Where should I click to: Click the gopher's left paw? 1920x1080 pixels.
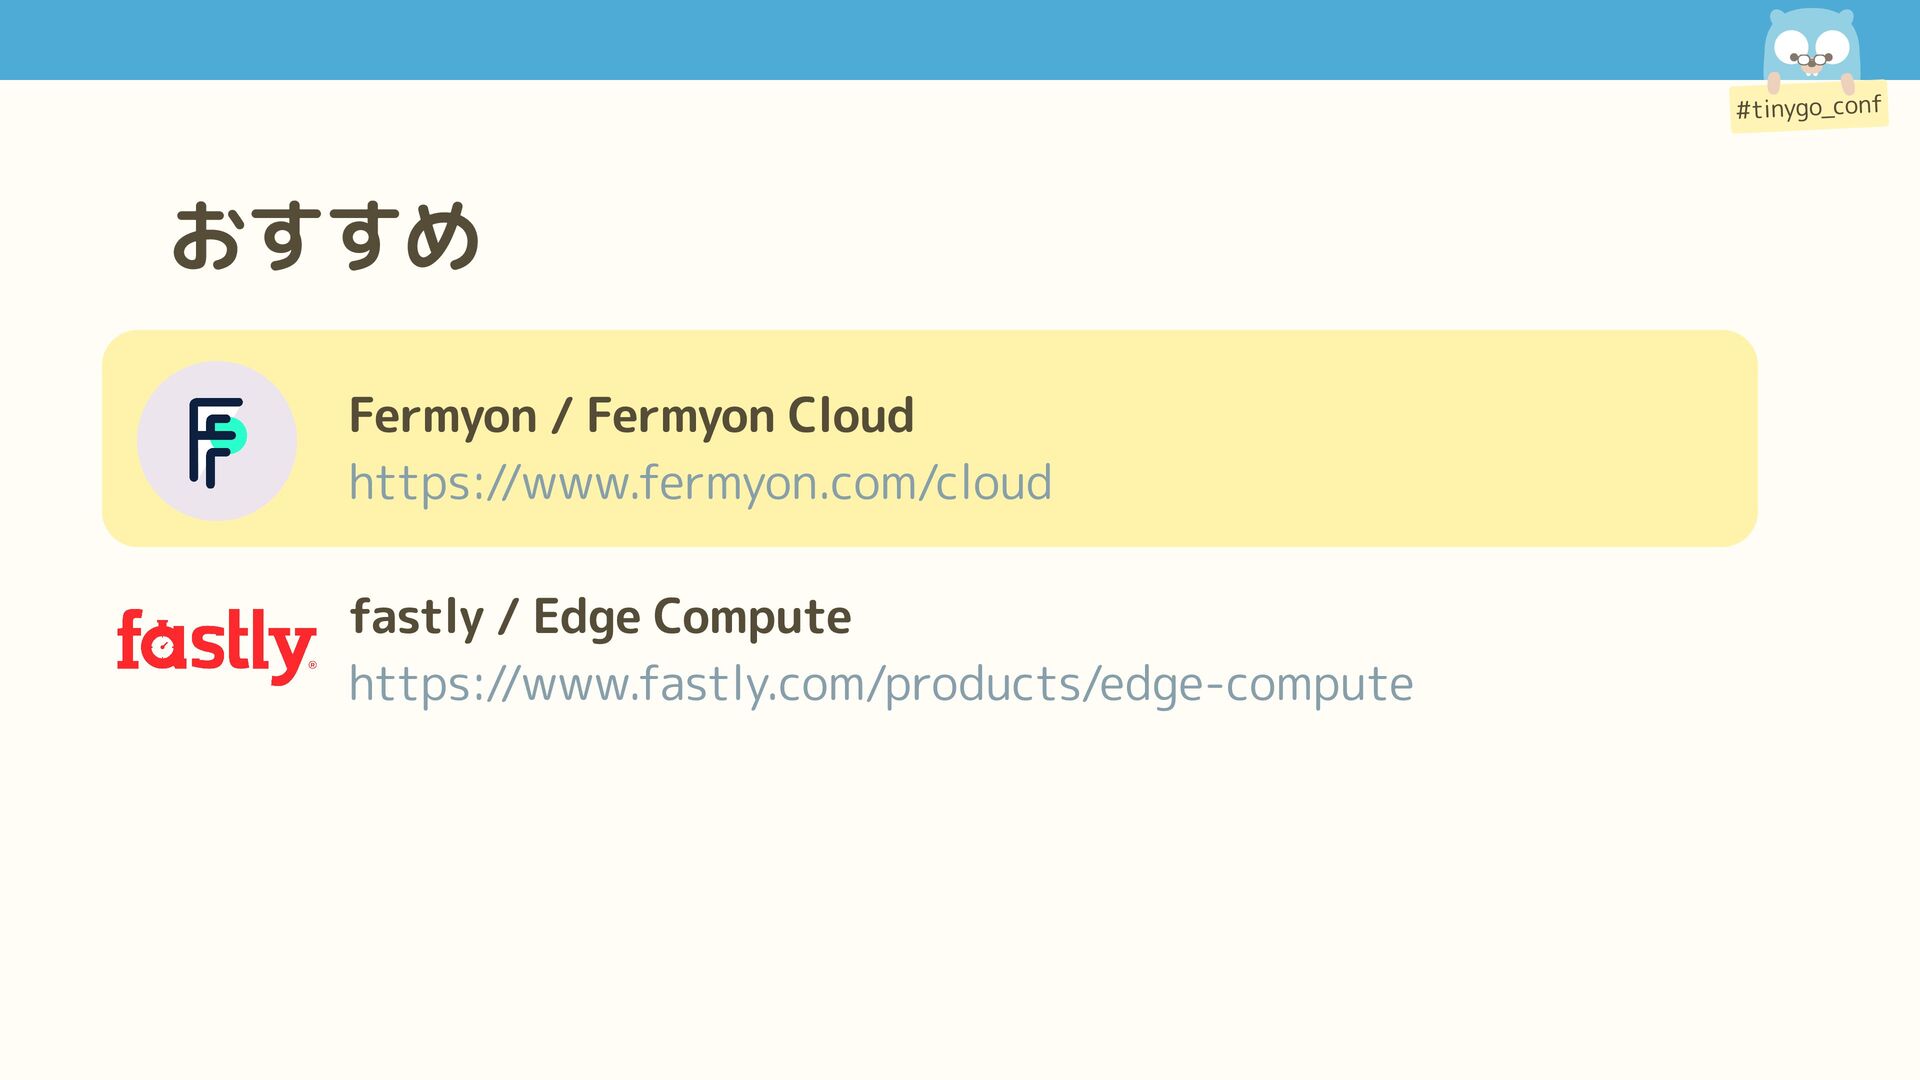coord(1774,82)
